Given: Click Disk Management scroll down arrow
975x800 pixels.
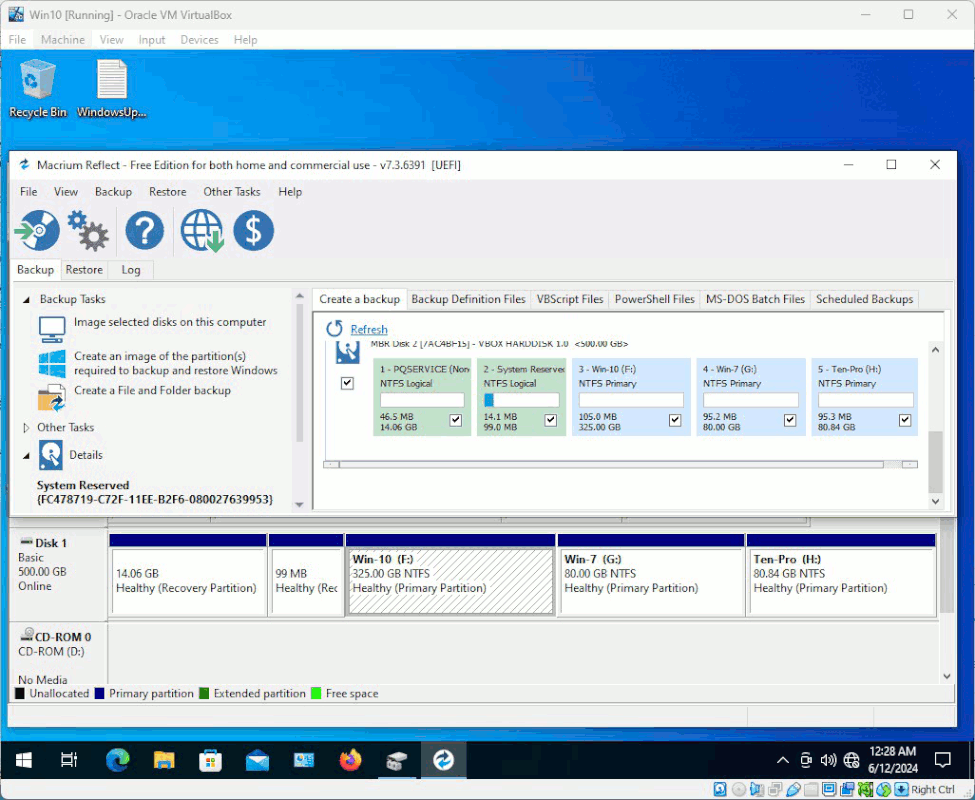Looking at the screenshot, I should (x=946, y=676).
